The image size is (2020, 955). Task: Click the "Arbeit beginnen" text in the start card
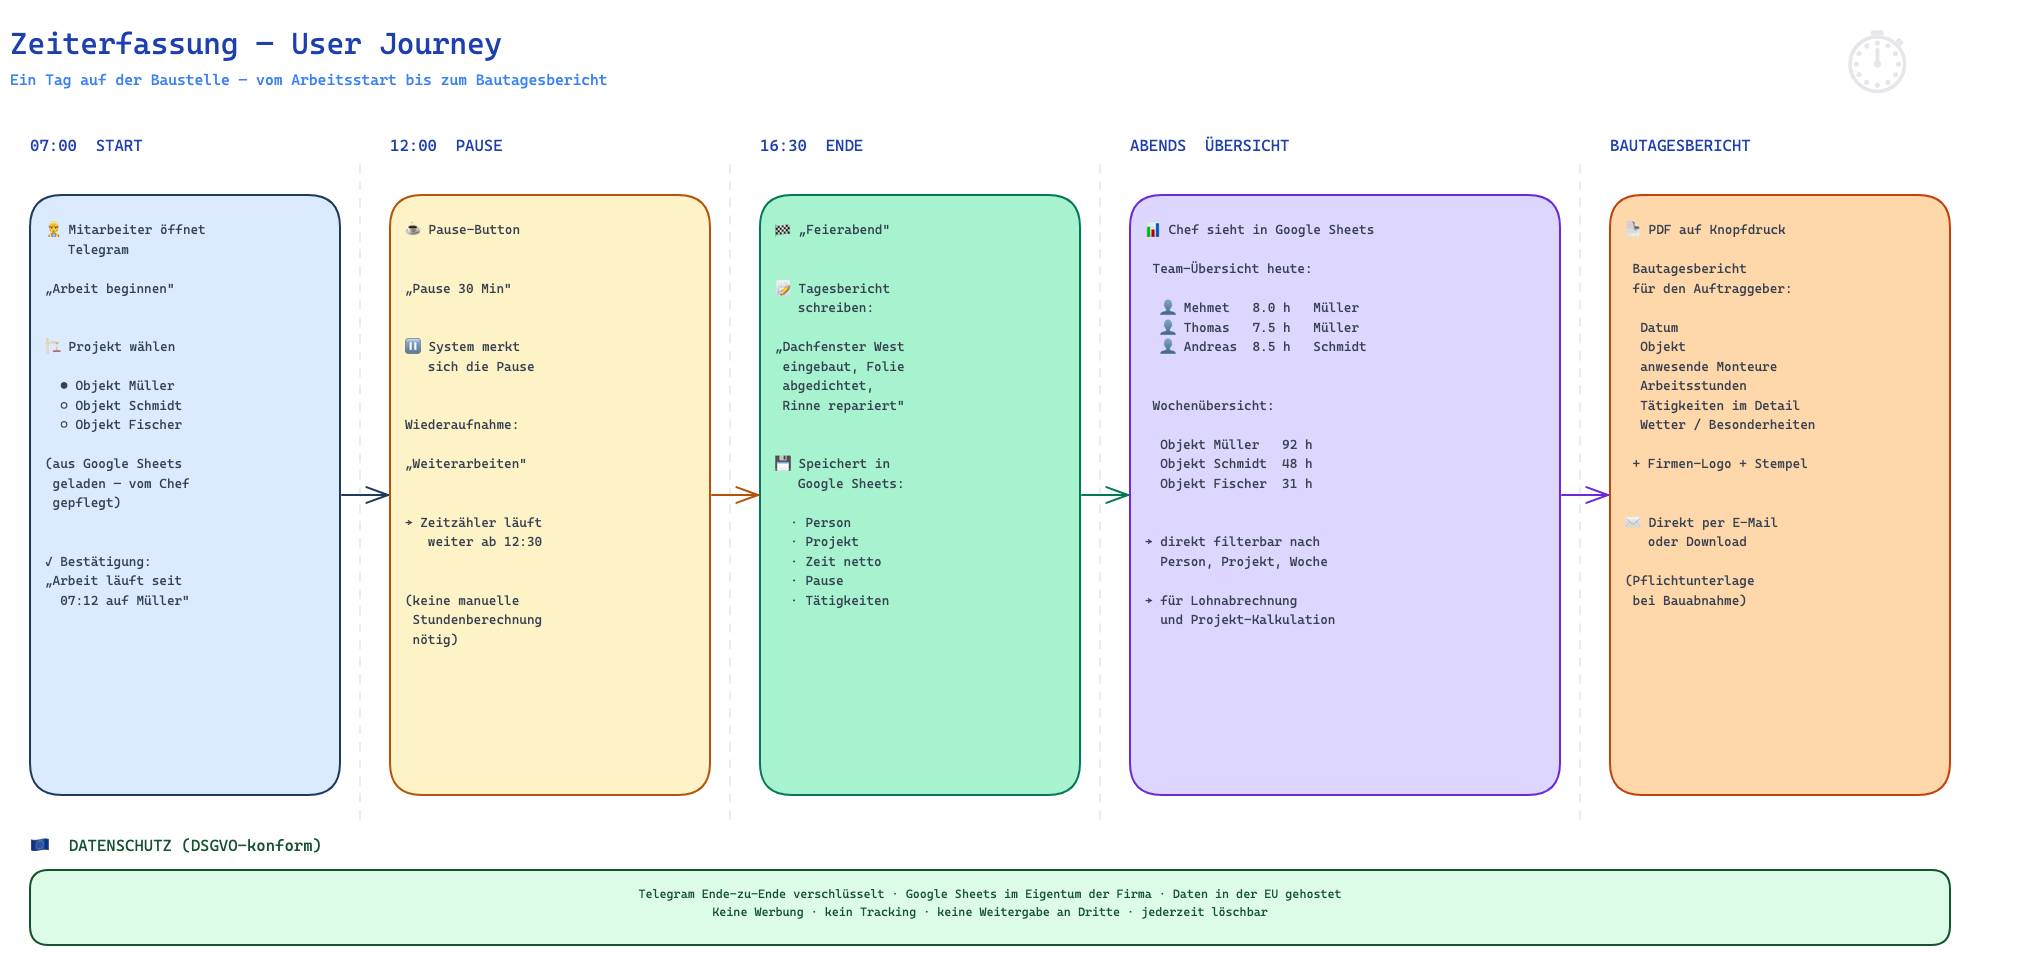(109, 289)
